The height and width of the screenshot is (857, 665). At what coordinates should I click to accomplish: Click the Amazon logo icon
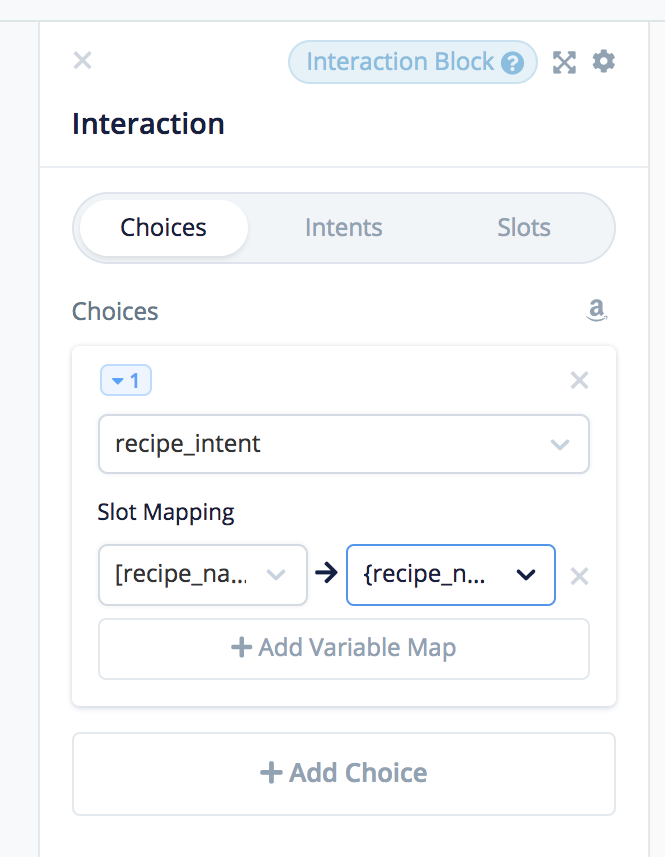point(597,312)
